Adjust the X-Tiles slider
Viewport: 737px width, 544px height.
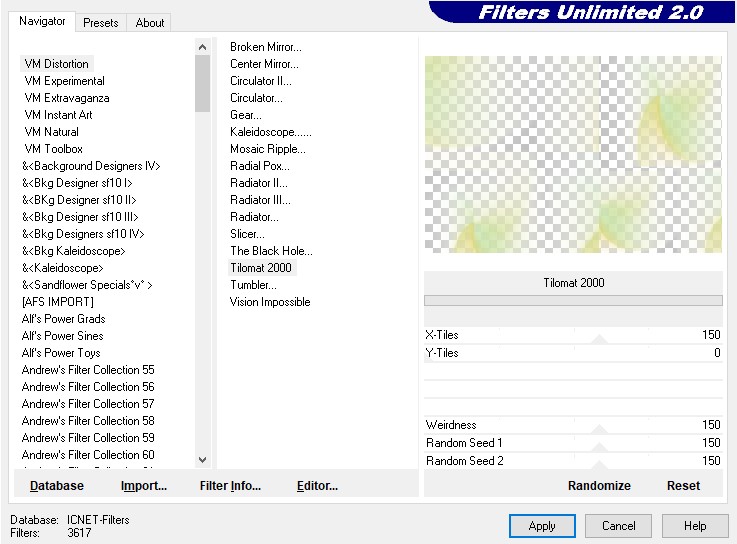click(598, 336)
